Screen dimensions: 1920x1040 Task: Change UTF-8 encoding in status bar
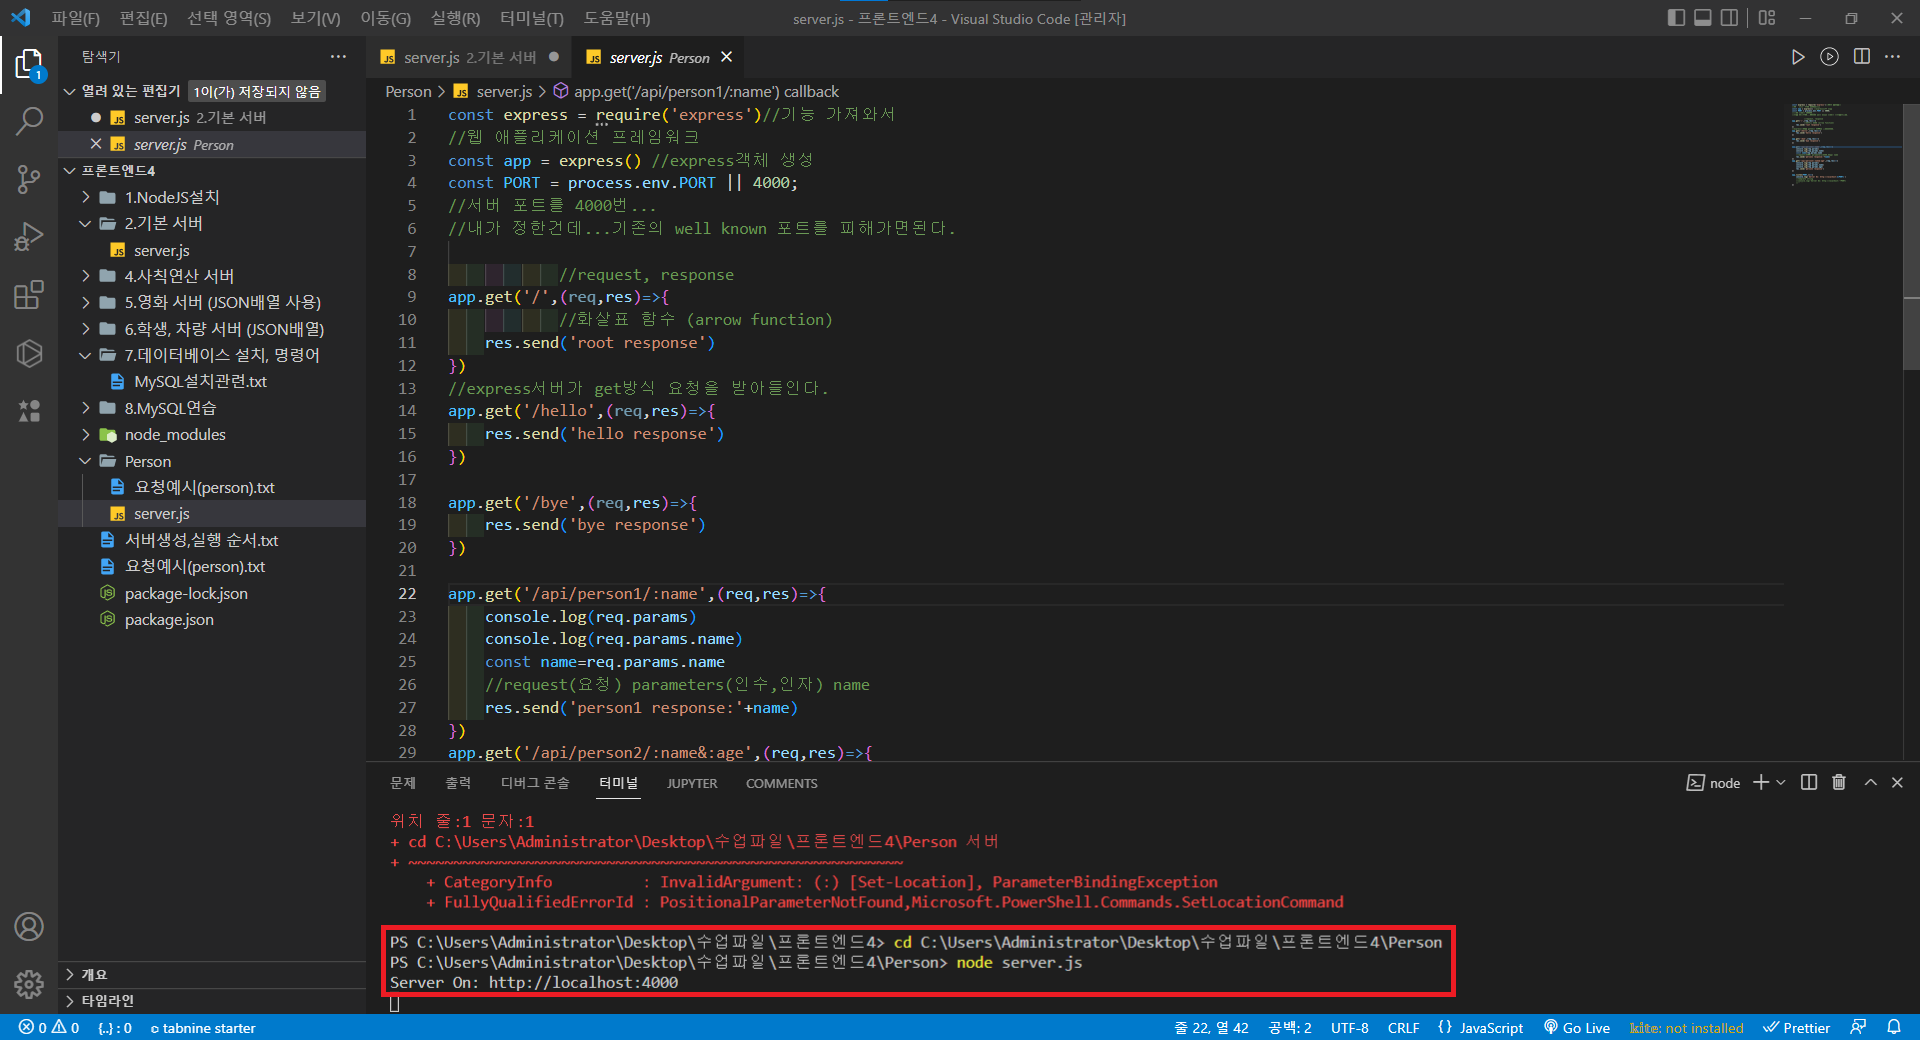[1349, 1028]
